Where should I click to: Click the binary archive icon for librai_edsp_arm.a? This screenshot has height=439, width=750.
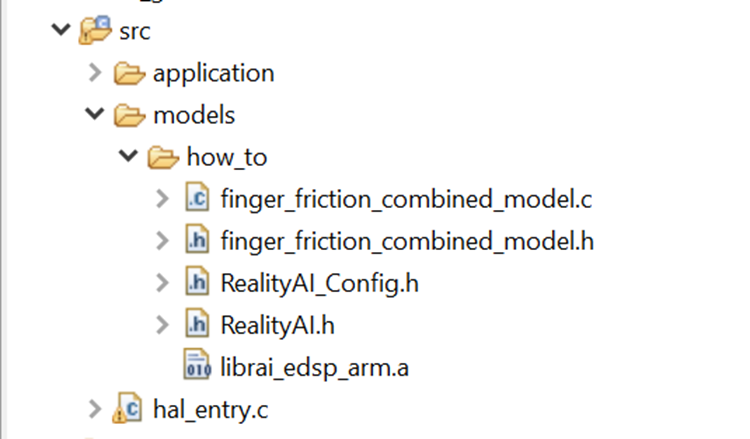coord(197,367)
